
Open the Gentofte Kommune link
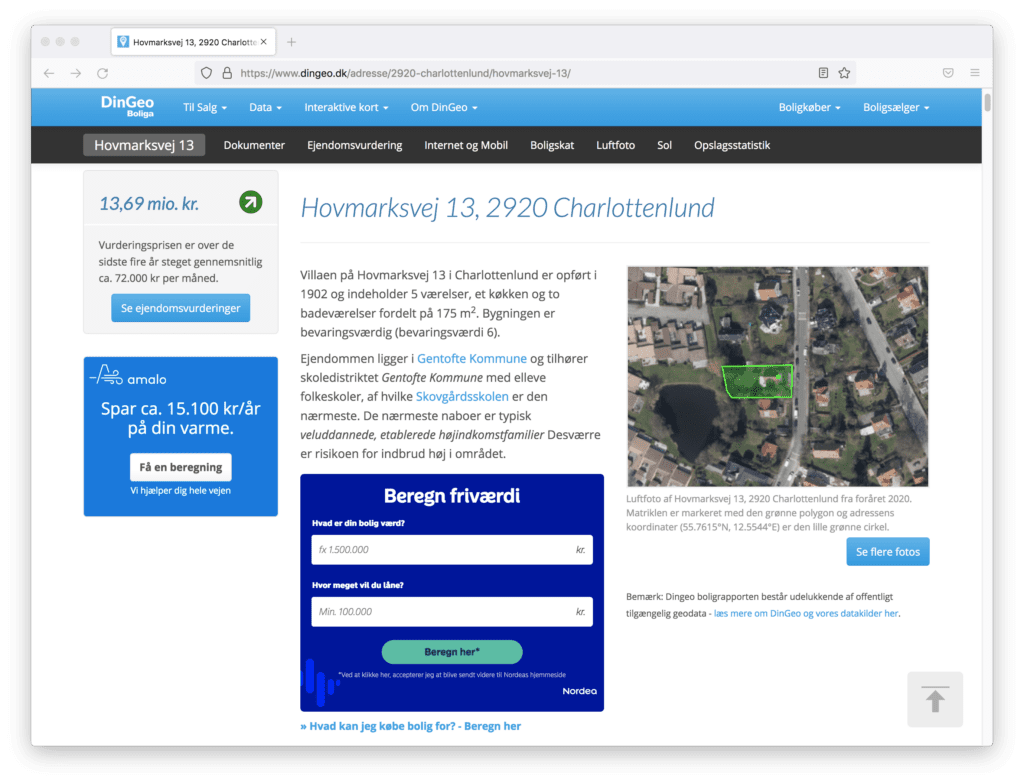pos(472,359)
